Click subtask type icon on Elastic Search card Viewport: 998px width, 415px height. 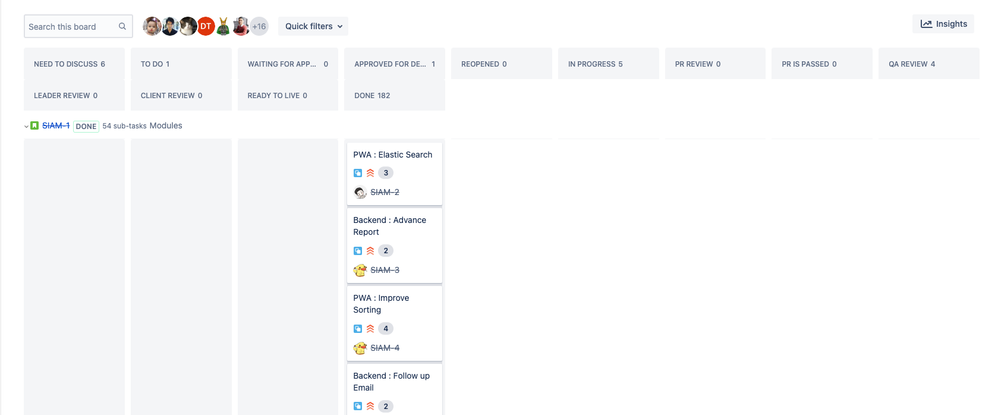coord(358,173)
